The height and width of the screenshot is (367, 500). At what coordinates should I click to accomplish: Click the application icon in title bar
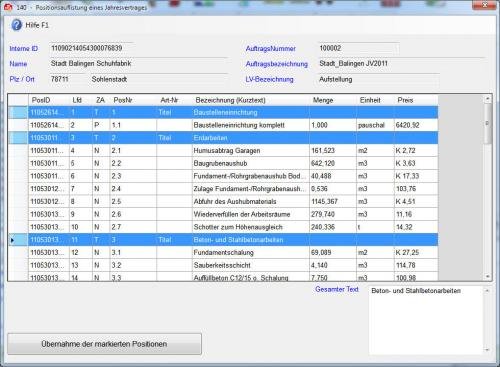[x=8, y=7]
